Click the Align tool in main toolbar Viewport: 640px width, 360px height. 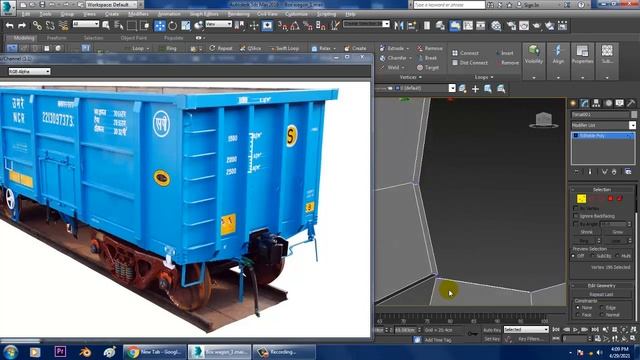tap(411, 26)
